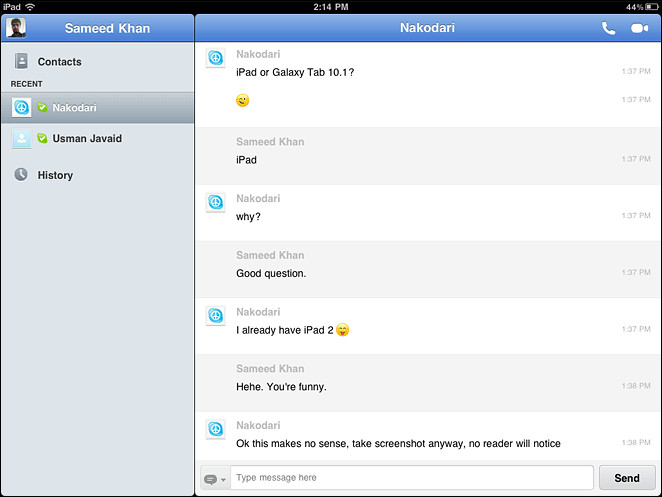Start a voice call with Nakodari
Viewport: 662px width, 497px height.
608,28
